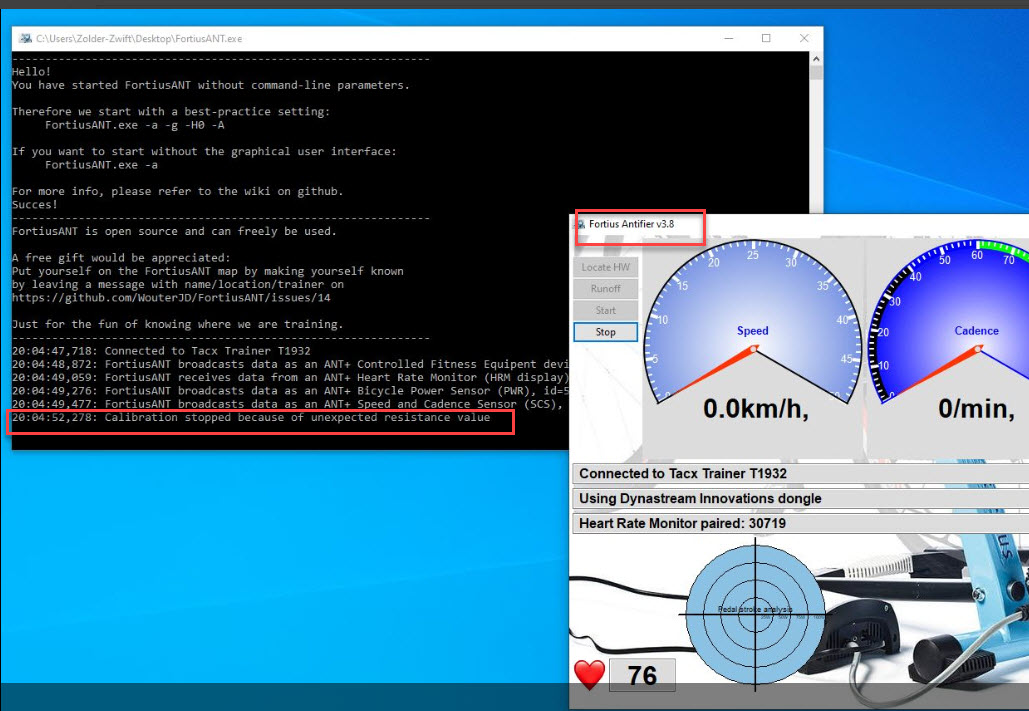Click the console window icon in FortiusANT.exe title bar

pos(25,39)
